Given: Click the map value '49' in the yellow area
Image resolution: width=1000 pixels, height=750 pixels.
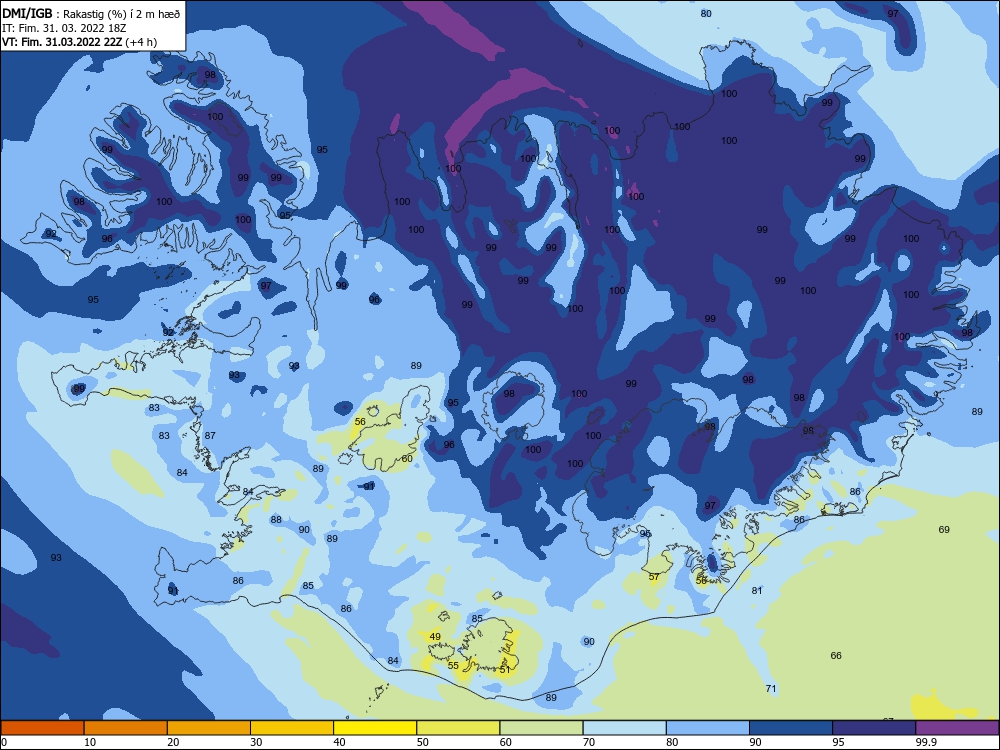Looking at the screenshot, I should [x=435, y=636].
